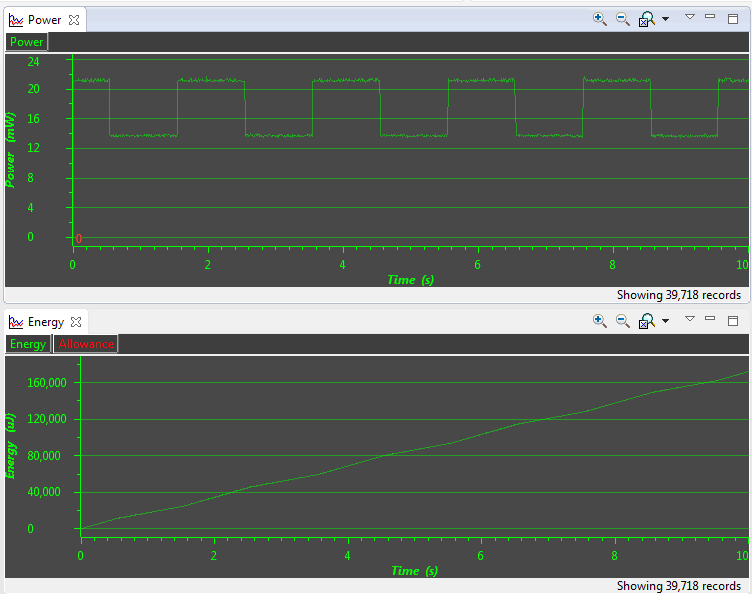Click the Power (mW) axis label
This screenshot has height=594, width=752.
click(x=10, y=150)
